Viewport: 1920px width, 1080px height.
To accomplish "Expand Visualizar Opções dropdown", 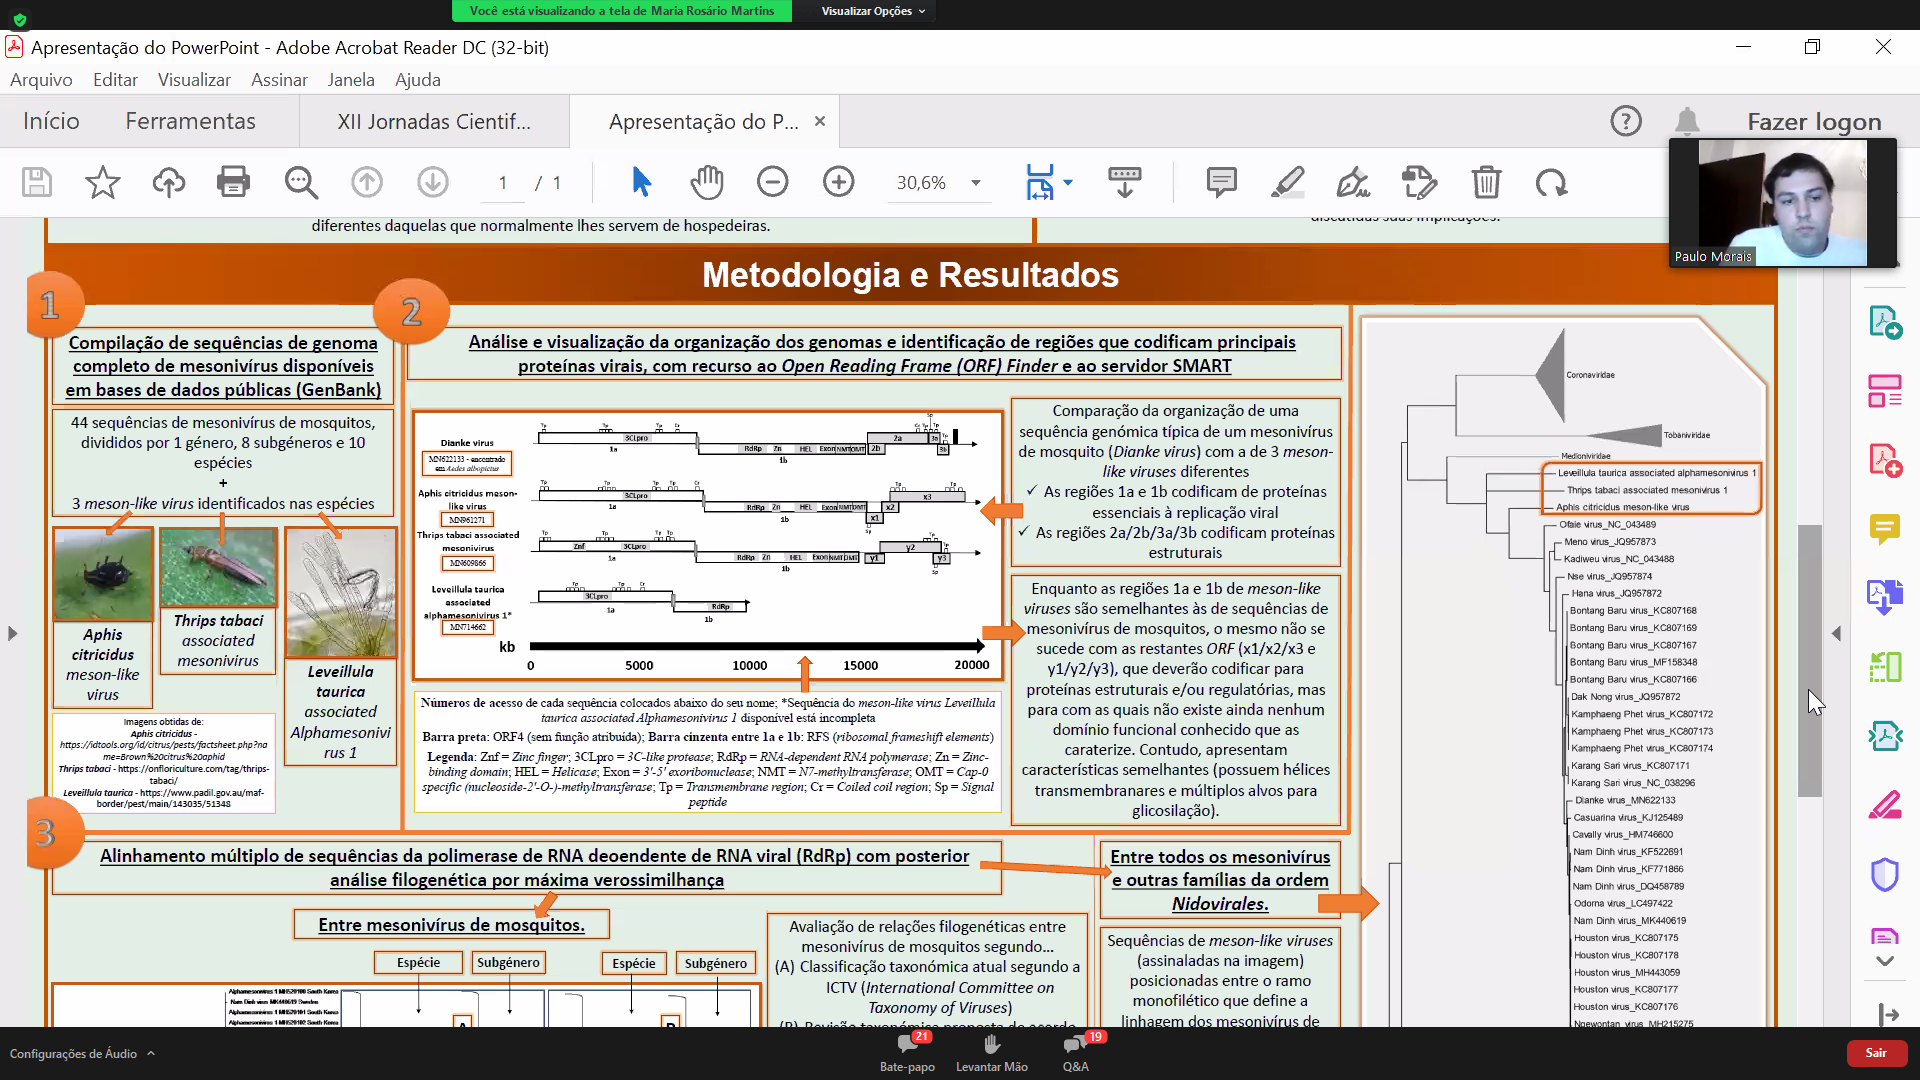I will 873,11.
